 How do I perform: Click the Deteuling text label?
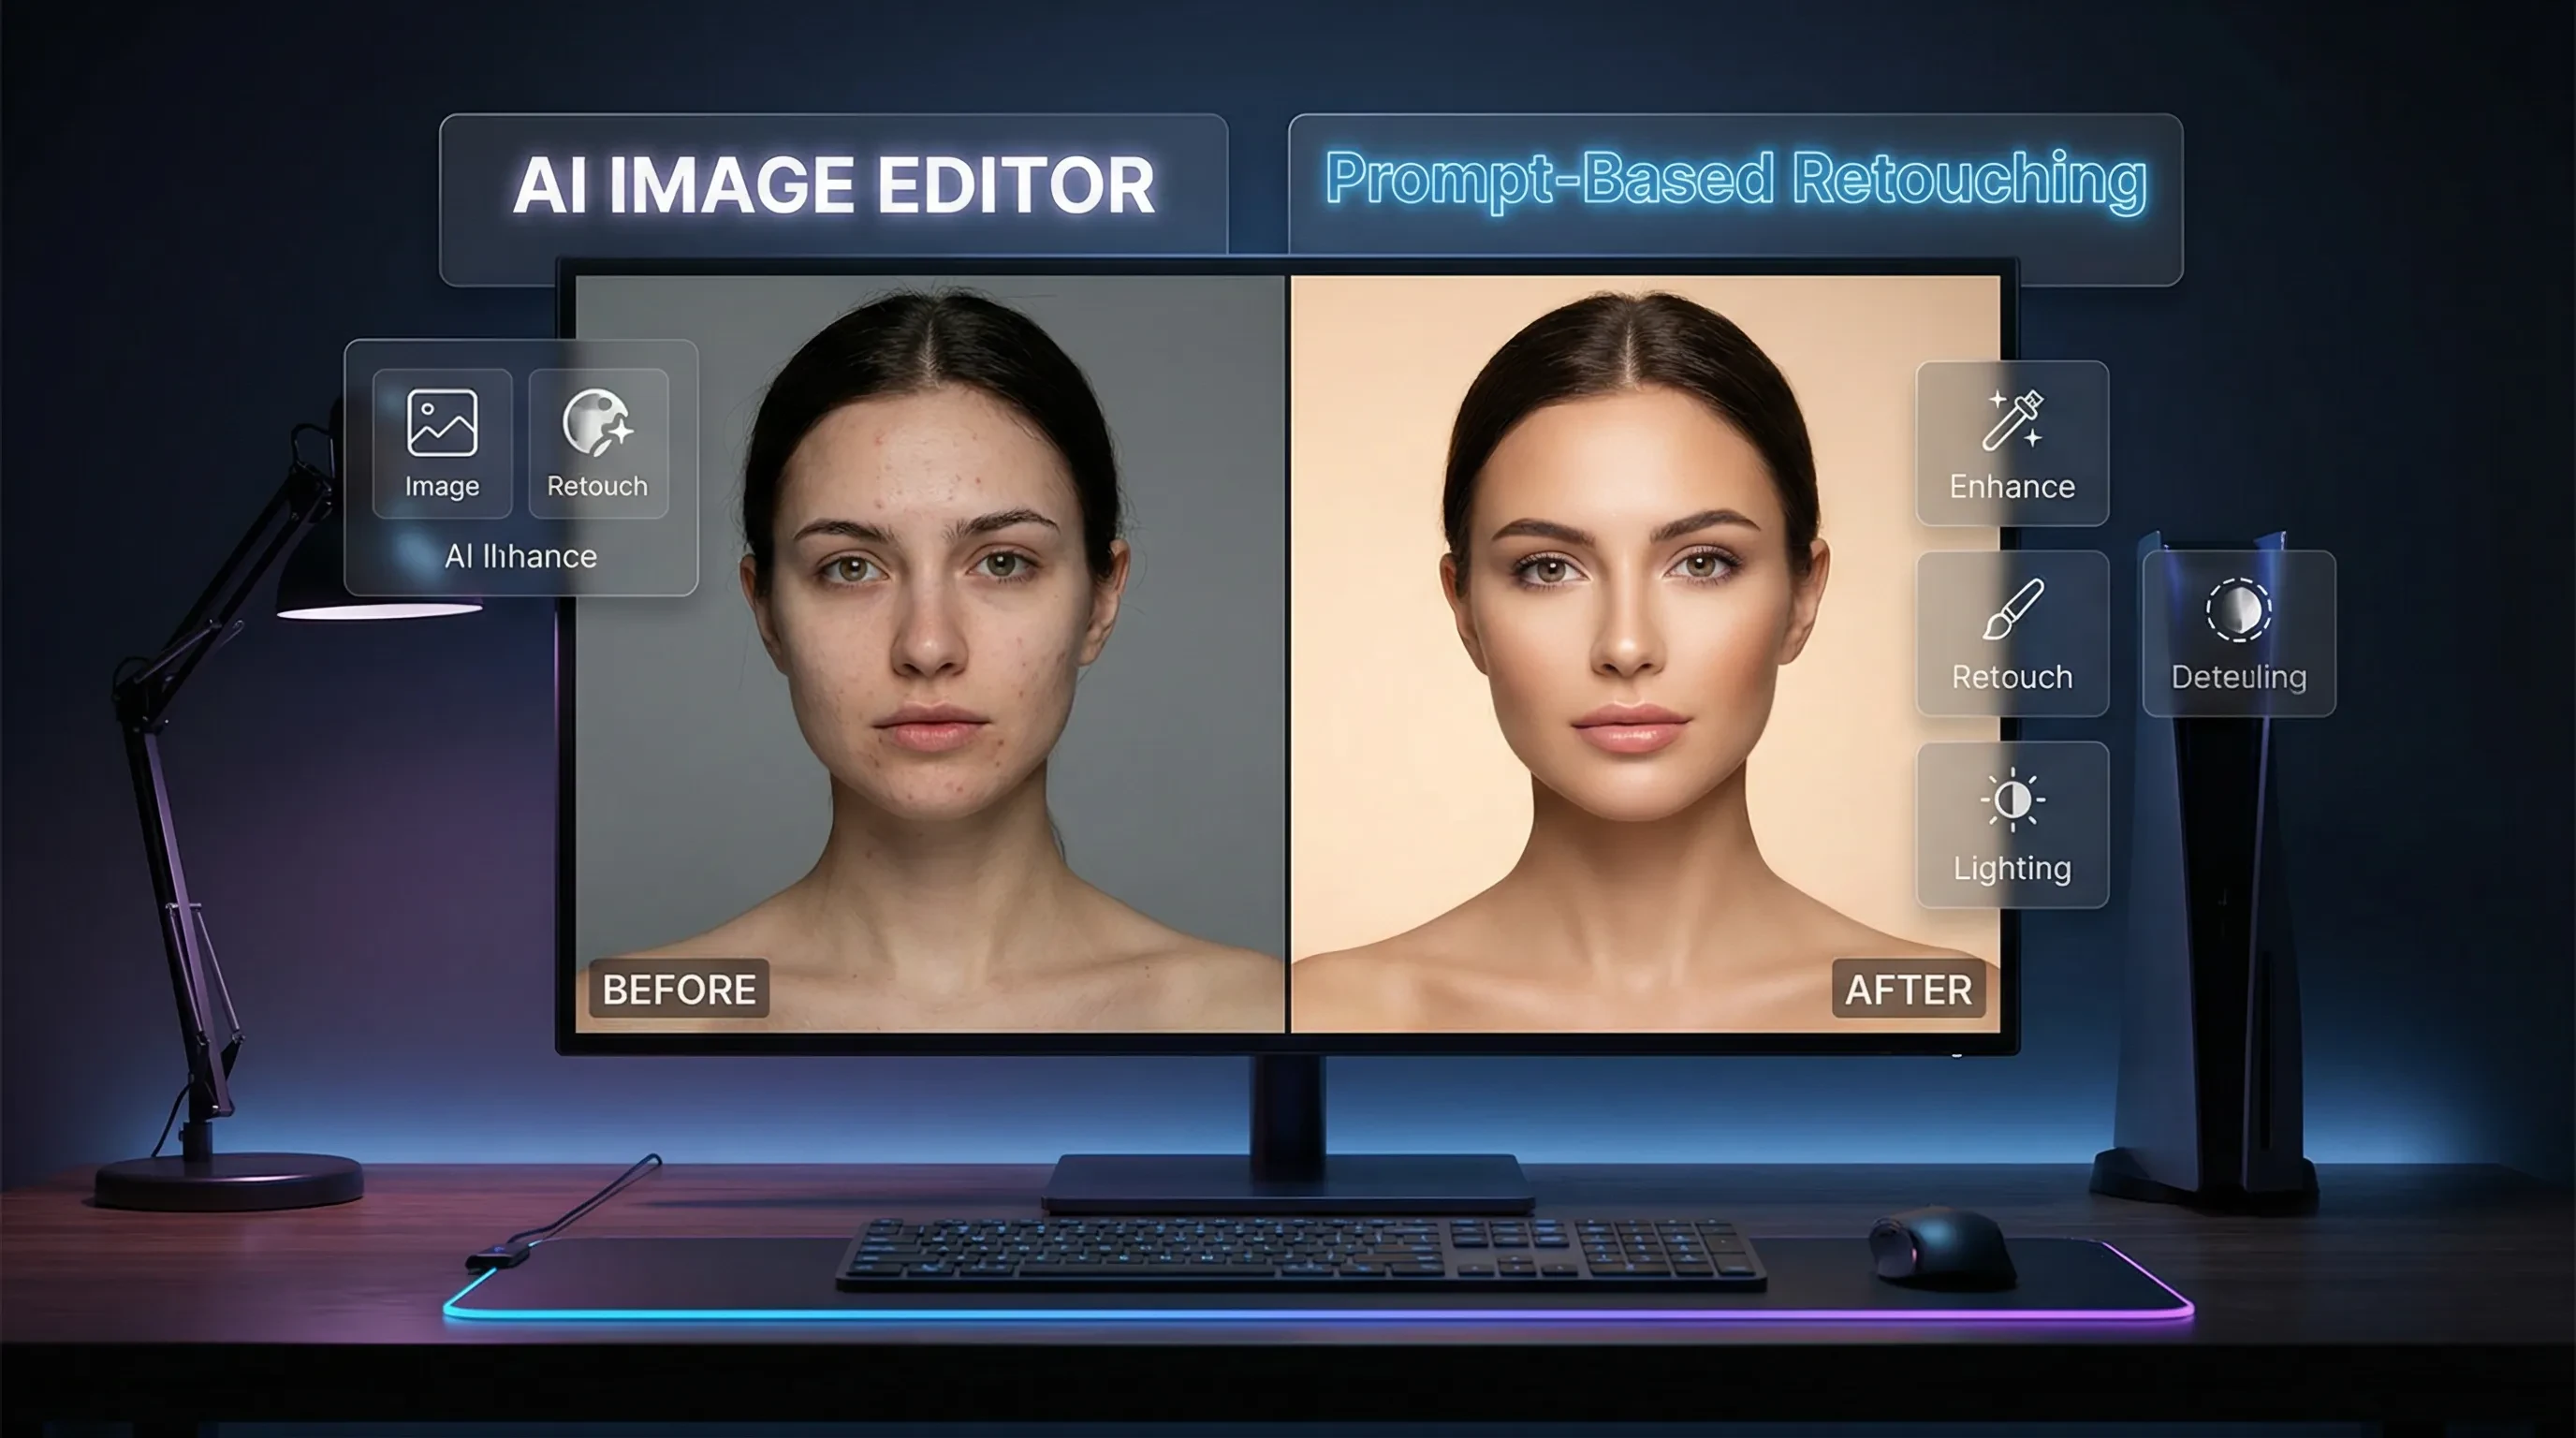coord(2238,677)
